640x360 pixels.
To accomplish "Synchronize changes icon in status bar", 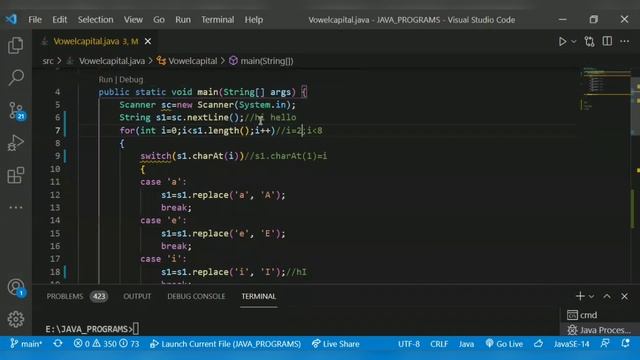I will click(x=58, y=344).
